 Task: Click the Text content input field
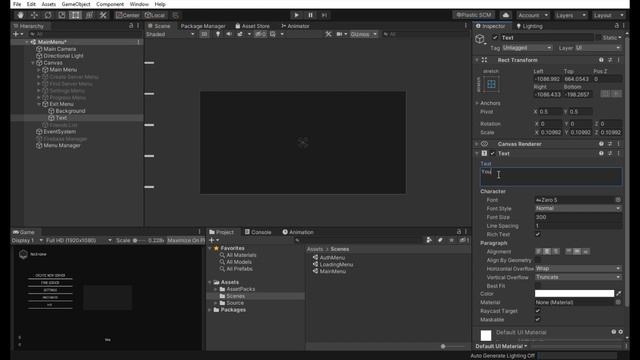pyautogui.click(x=551, y=177)
